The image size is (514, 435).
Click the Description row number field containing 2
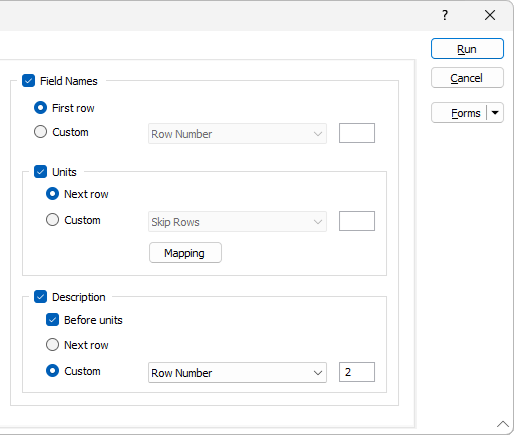tap(357, 372)
